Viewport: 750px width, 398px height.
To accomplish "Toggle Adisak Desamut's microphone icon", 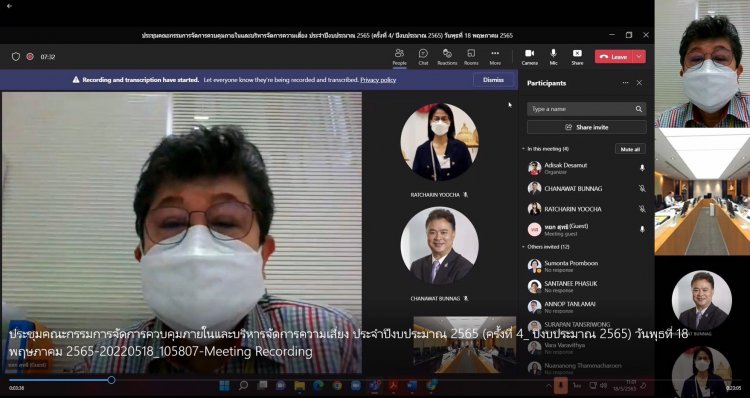I will [x=642, y=168].
